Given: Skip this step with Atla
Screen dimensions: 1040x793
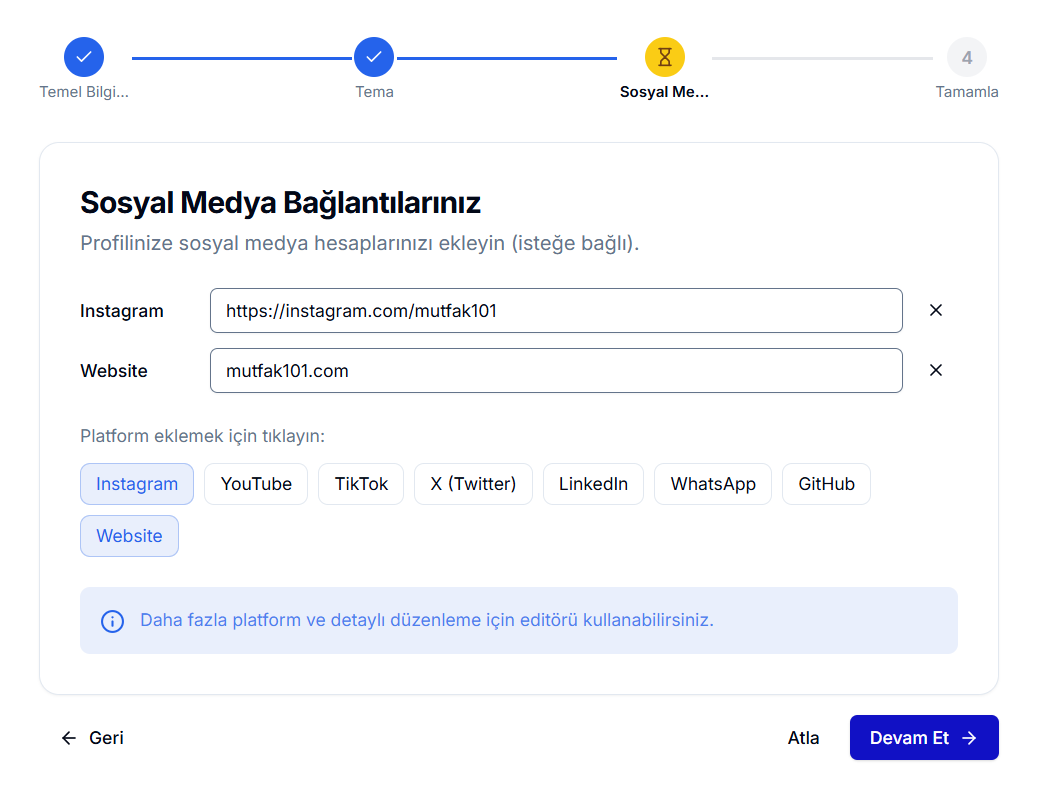Looking at the screenshot, I should click(803, 738).
